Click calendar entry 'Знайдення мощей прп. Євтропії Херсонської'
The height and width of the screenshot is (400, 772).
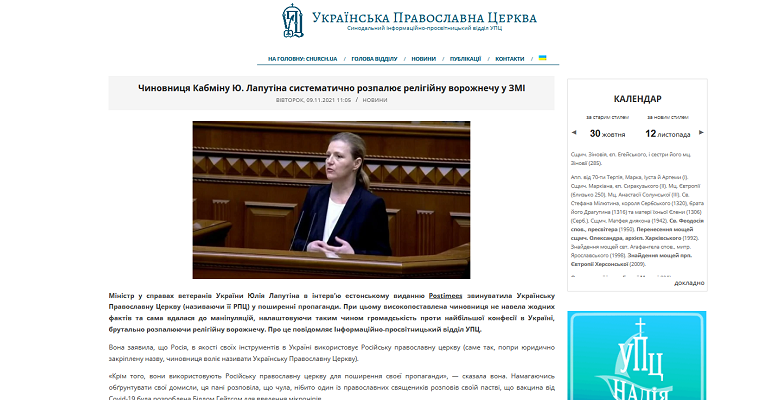click(x=632, y=260)
